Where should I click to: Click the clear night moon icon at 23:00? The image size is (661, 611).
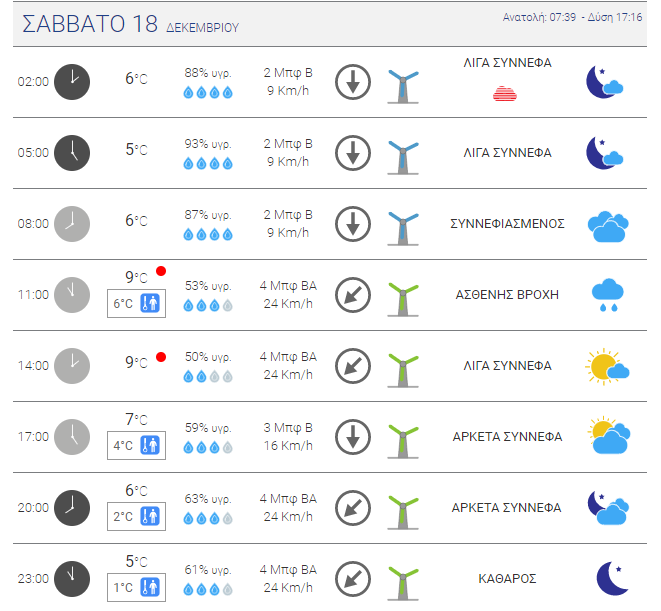tap(612, 578)
